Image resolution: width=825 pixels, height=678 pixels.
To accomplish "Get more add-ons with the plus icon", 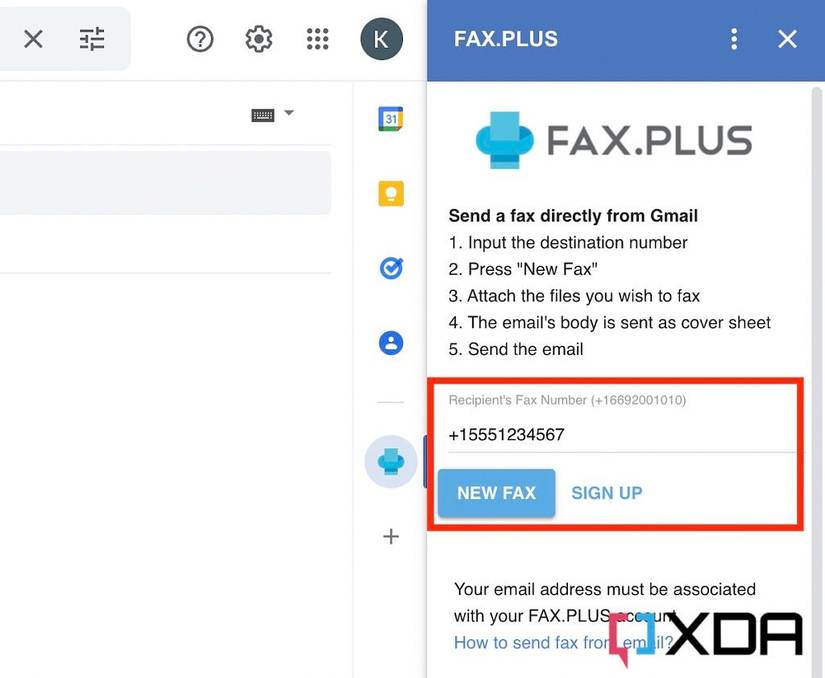I will 391,537.
